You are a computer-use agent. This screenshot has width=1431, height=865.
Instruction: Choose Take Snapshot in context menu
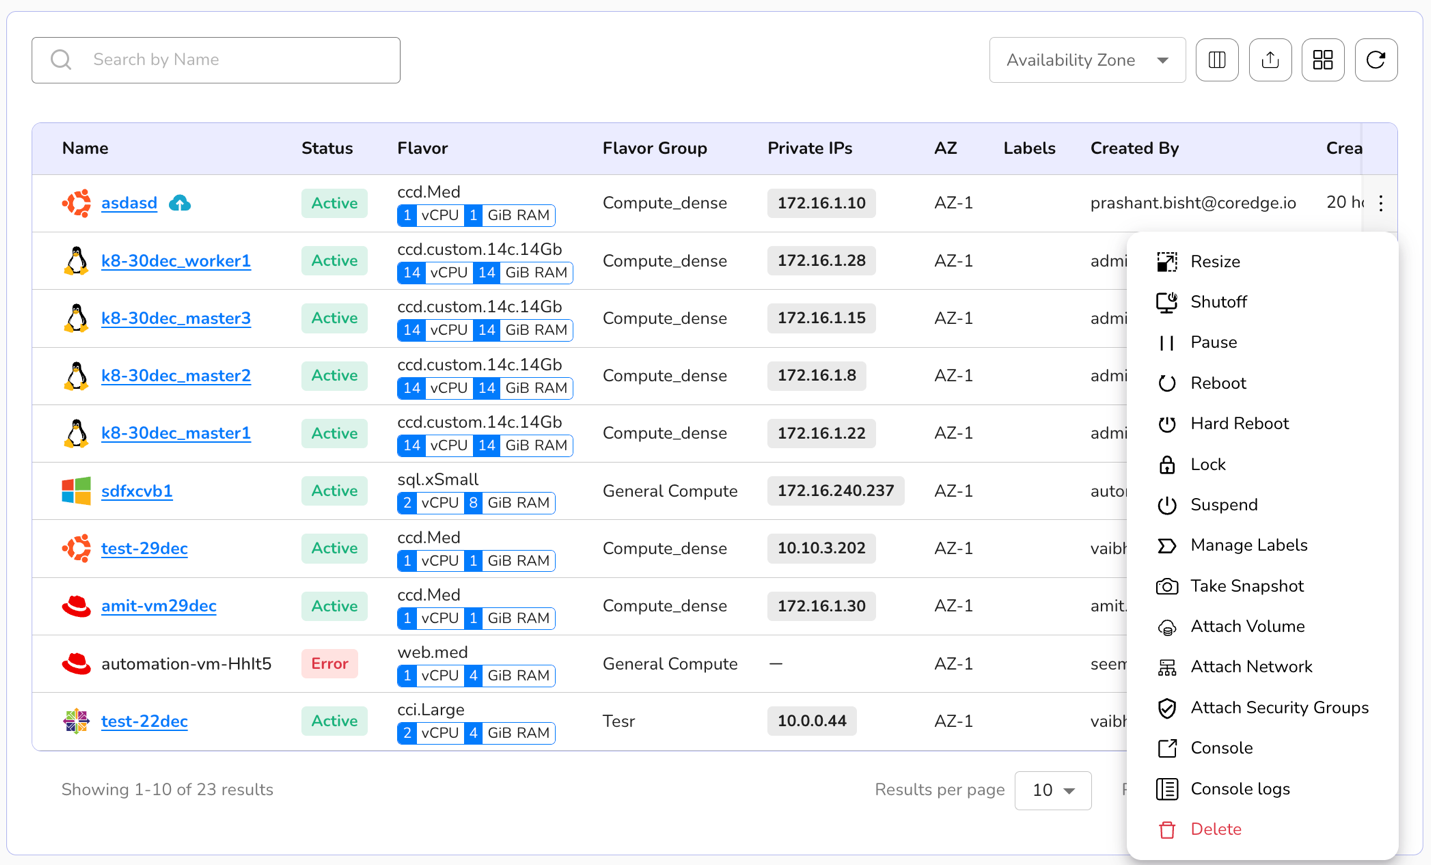click(x=1246, y=586)
